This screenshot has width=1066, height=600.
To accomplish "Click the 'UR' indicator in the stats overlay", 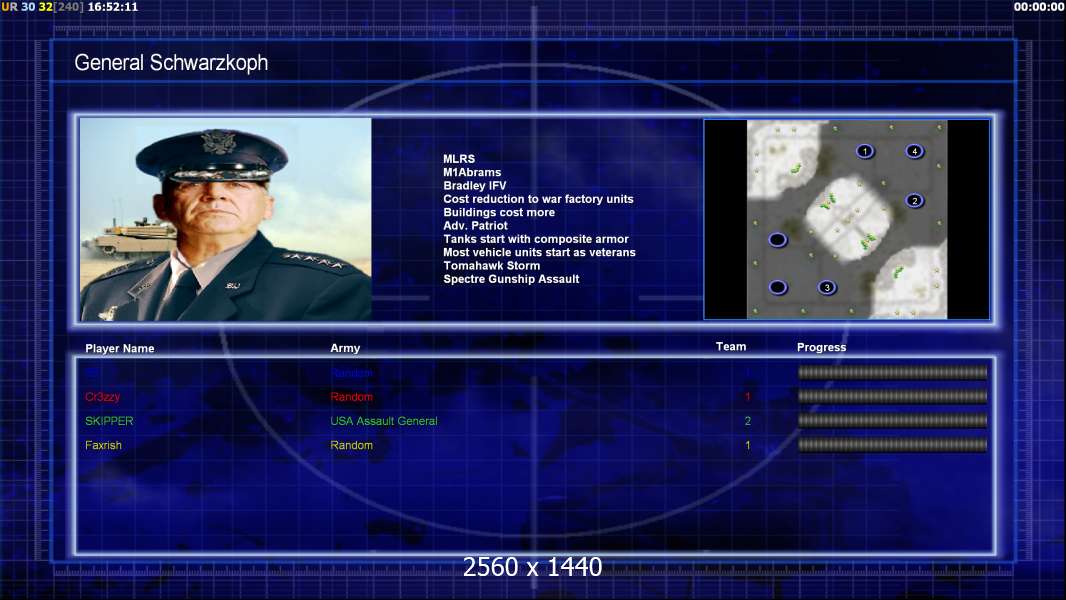I will pos(10,7).
